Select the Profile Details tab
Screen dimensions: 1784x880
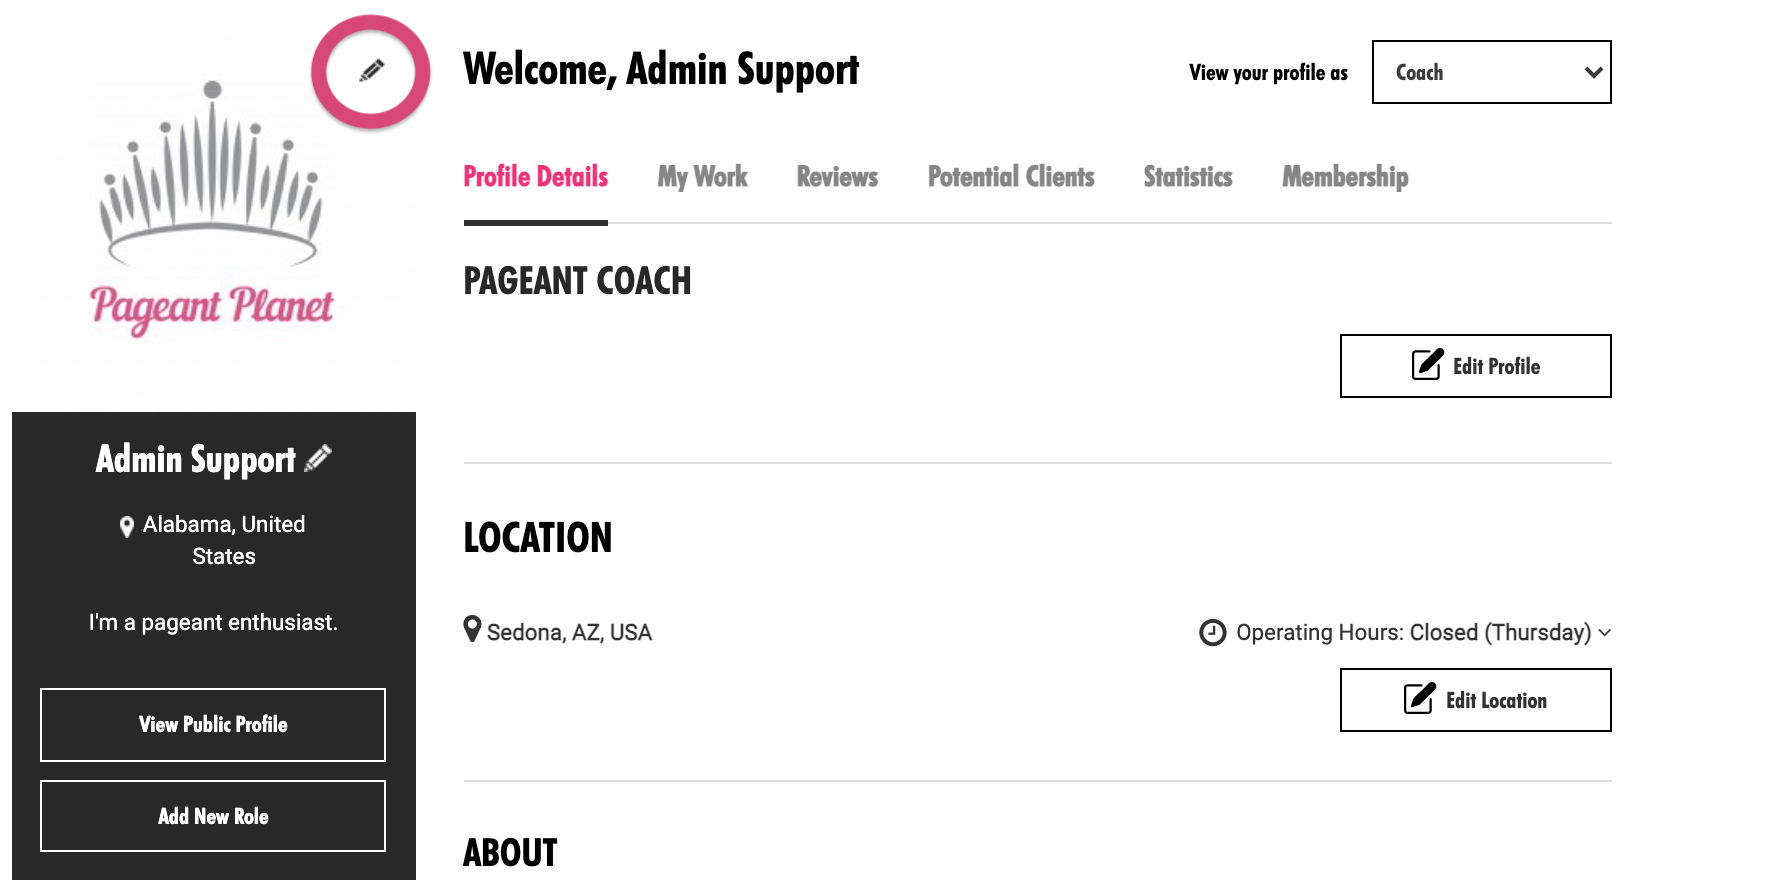(536, 177)
